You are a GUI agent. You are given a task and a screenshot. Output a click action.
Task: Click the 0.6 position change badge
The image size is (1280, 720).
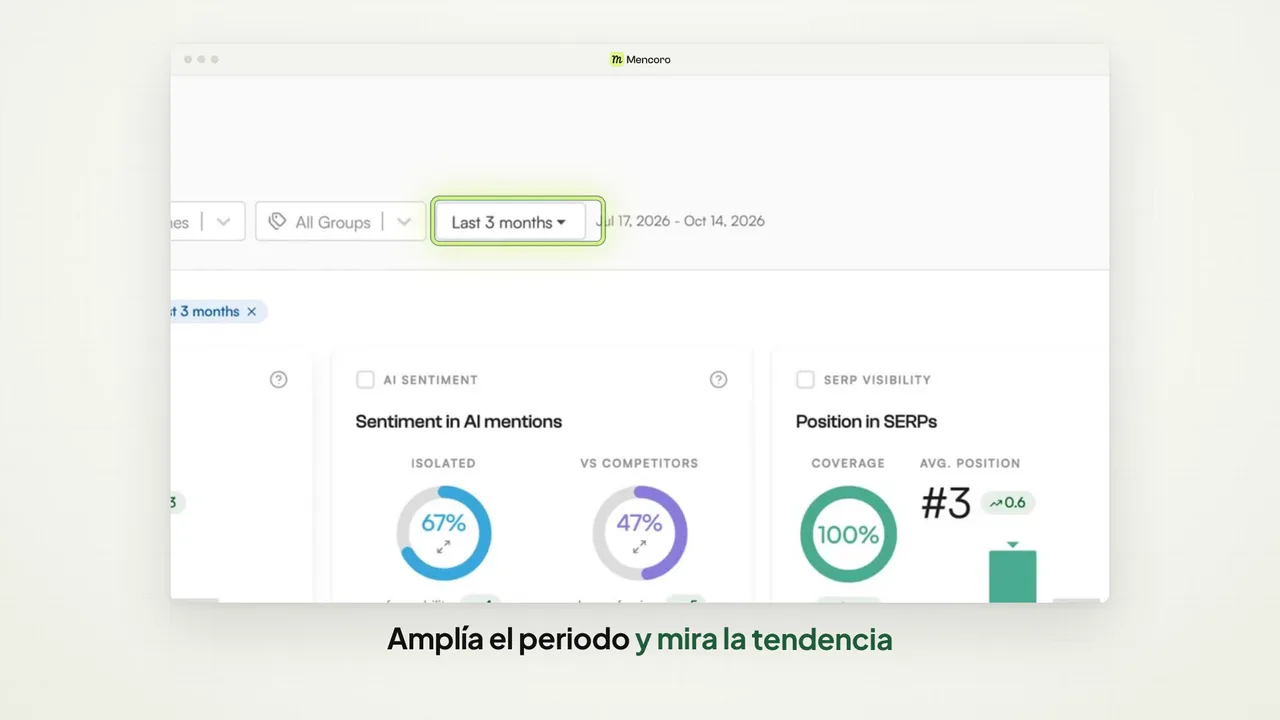tap(1008, 503)
